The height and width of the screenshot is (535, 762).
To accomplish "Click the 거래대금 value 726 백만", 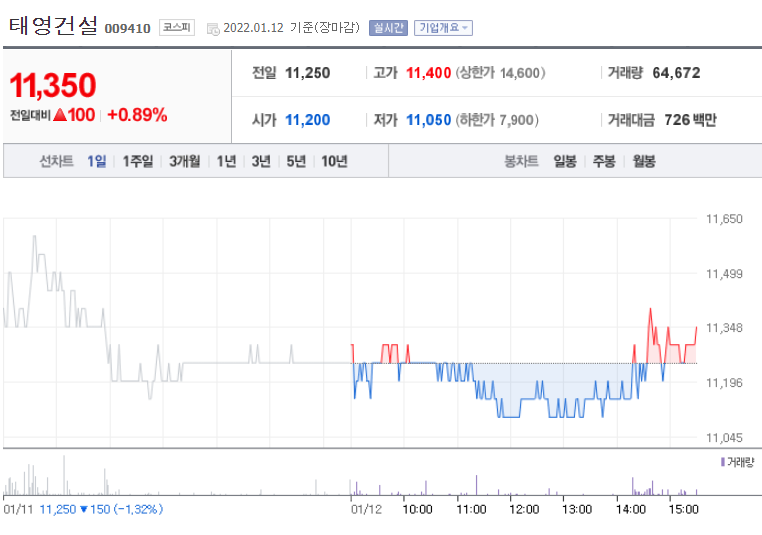I will click(x=691, y=120).
